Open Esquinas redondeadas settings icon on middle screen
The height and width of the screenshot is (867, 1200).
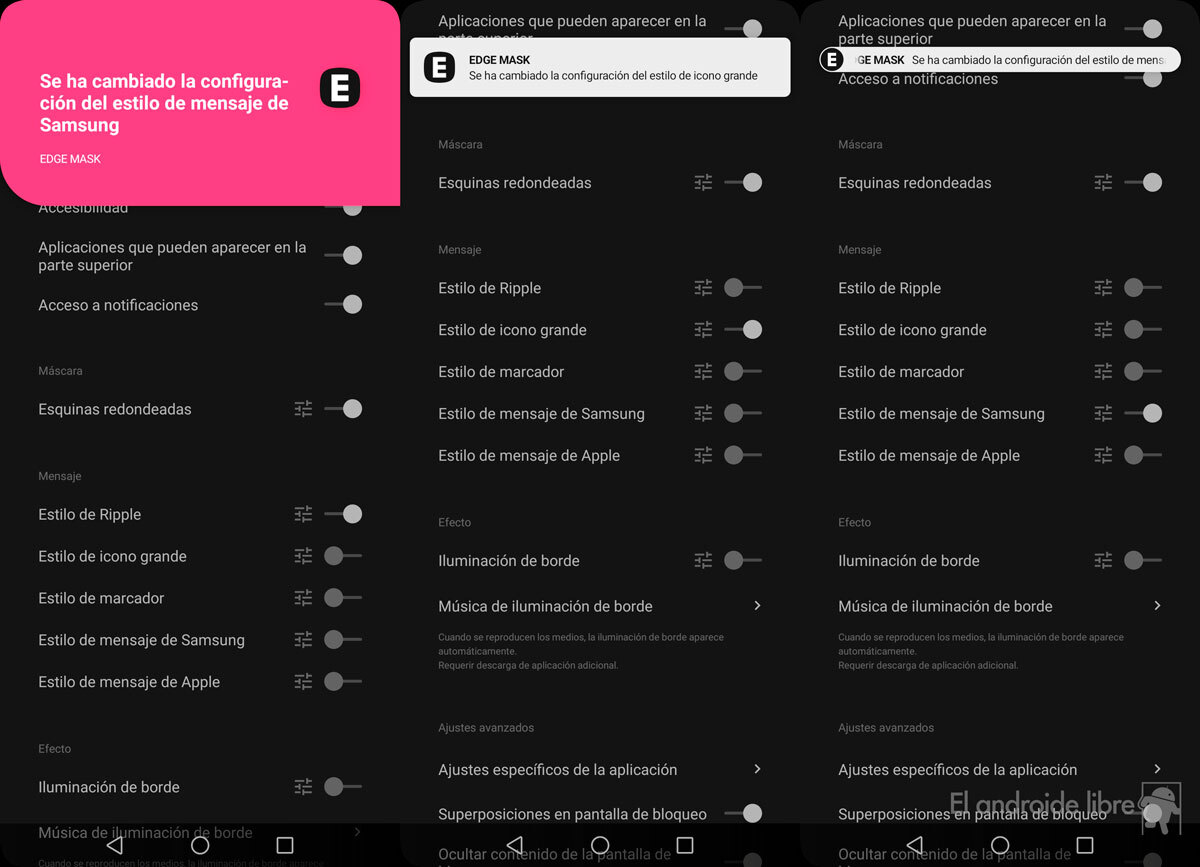703,183
